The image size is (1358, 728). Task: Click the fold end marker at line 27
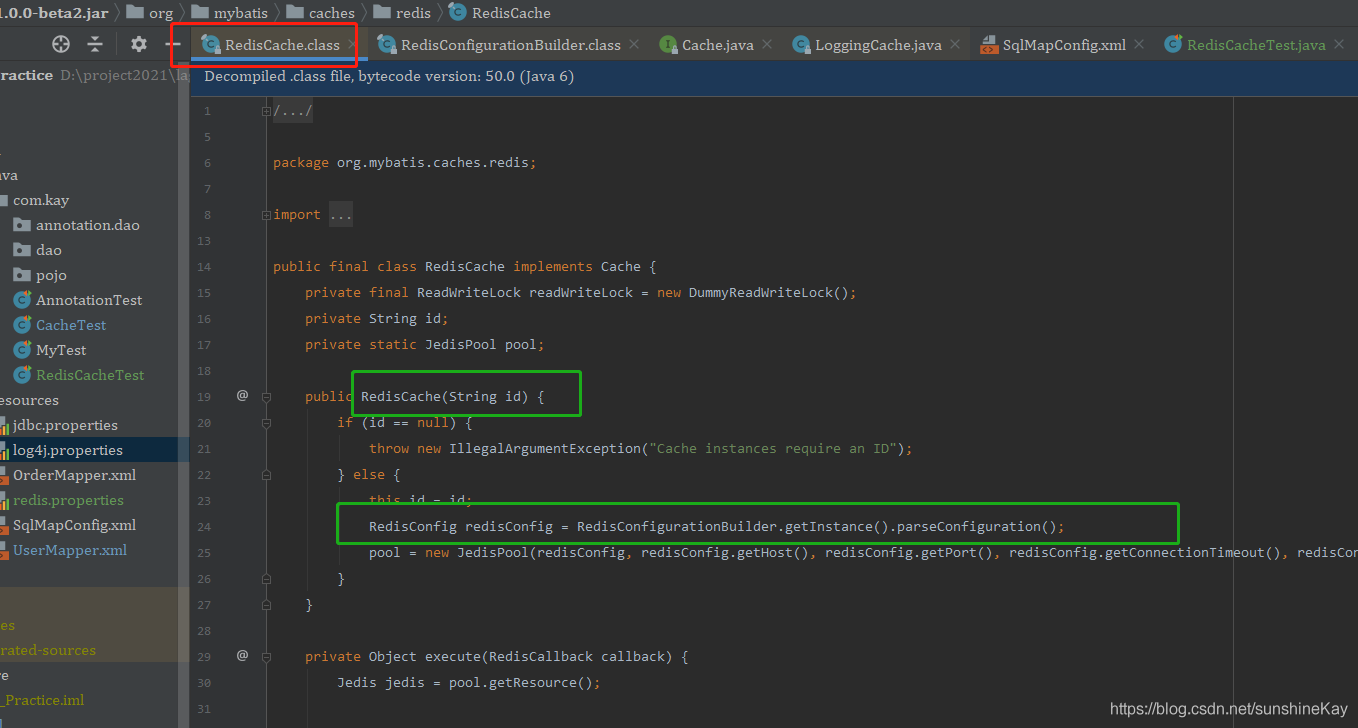coord(266,605)
